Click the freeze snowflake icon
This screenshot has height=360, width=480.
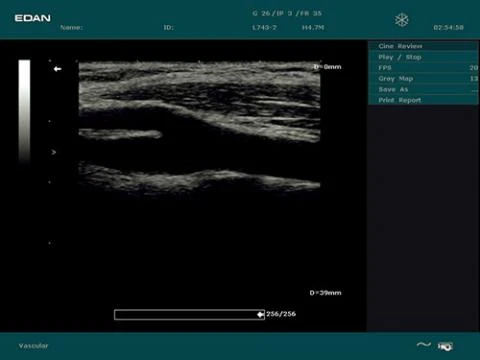(401, 20)
